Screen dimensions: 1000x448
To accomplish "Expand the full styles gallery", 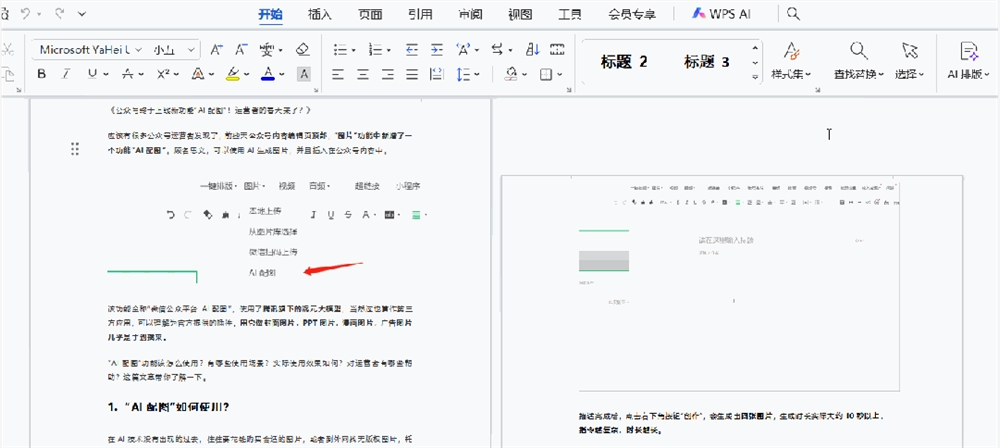I will (x=755, y=77).
